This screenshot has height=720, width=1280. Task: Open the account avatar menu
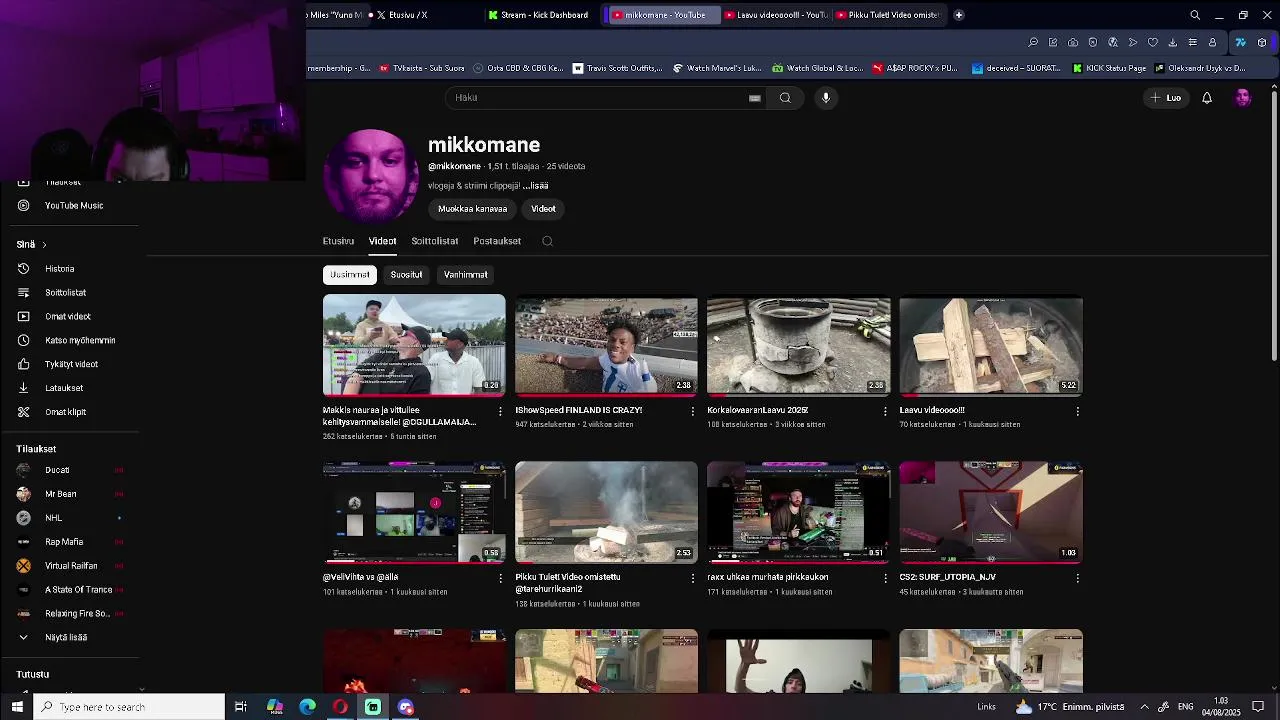[1243, 97]
